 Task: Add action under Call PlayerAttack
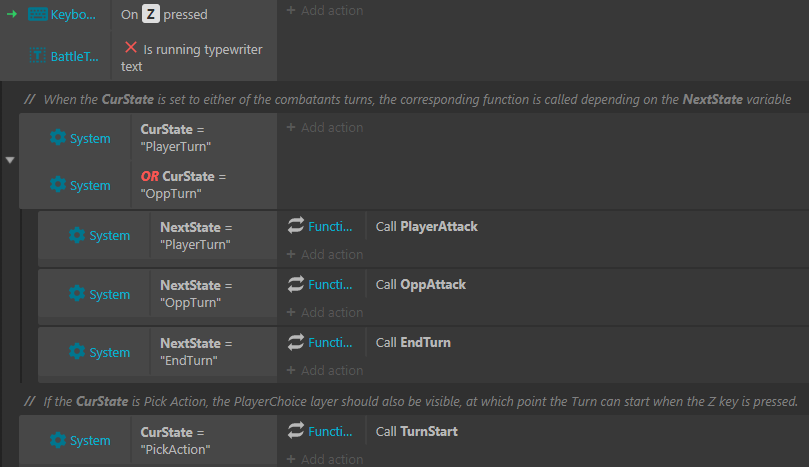coord(325,254)
